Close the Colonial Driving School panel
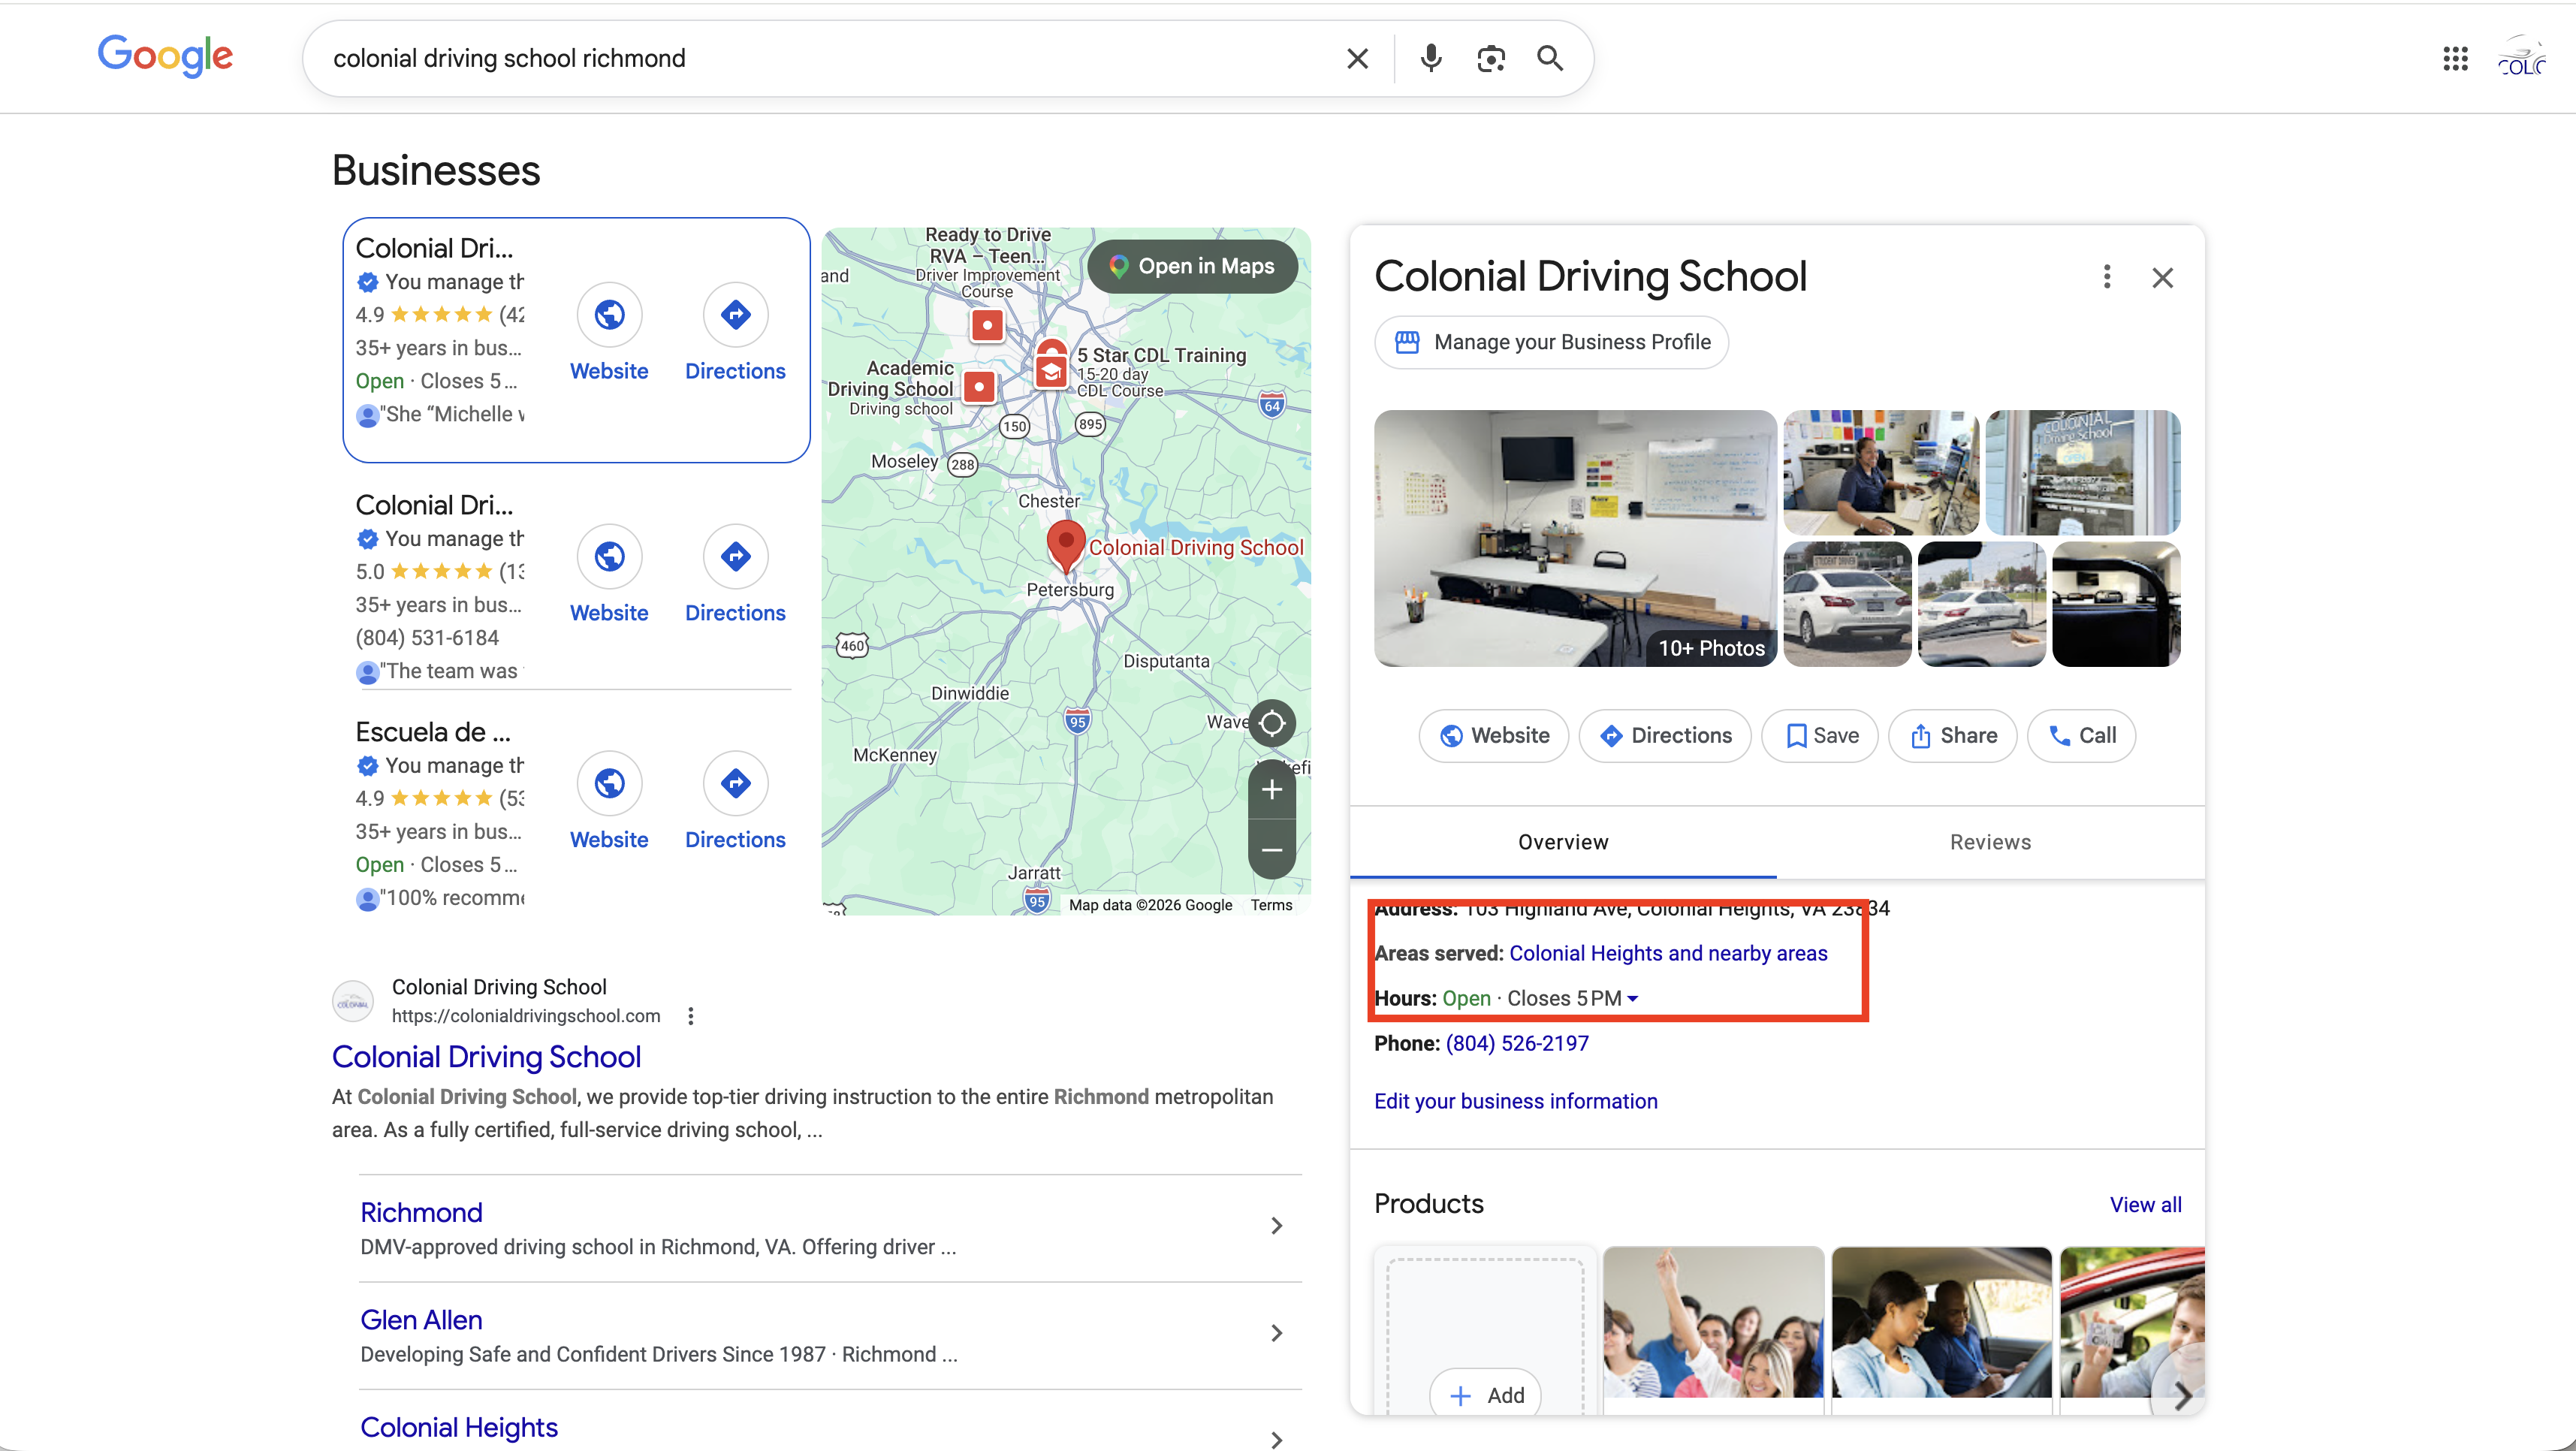 coord(2162,278)
